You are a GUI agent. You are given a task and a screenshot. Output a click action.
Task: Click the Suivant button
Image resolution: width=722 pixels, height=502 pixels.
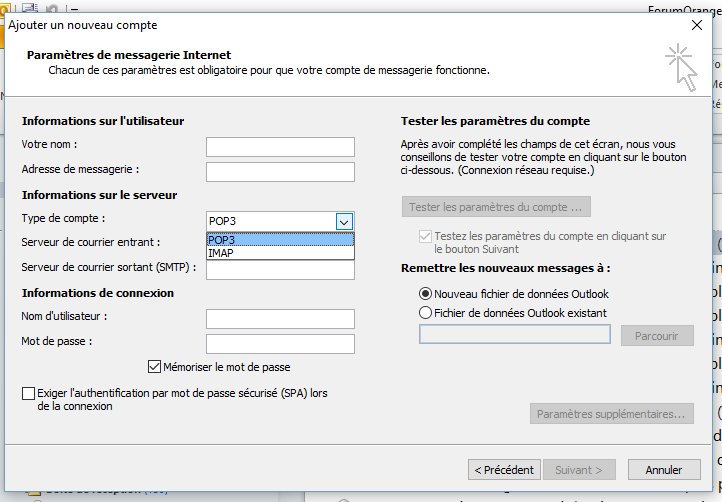(578, 469)
